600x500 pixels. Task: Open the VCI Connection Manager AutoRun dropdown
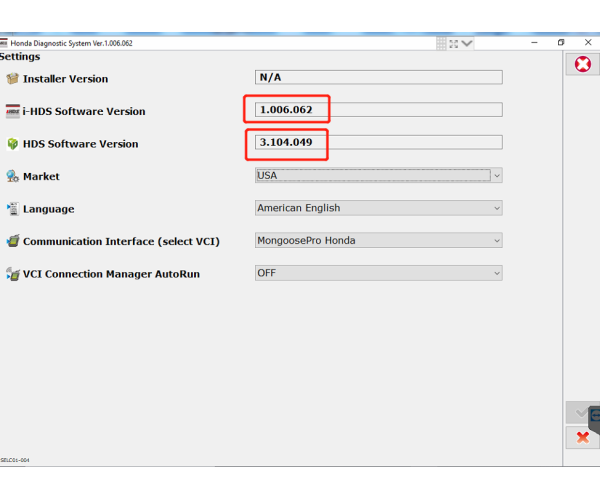(378, 273)
